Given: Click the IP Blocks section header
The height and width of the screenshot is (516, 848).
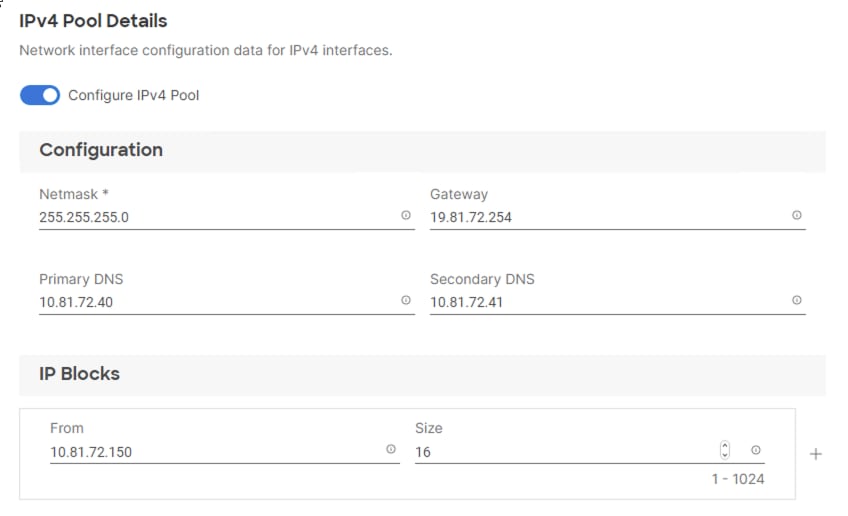Looking at the screenshot, I should [x=79, y=374].
